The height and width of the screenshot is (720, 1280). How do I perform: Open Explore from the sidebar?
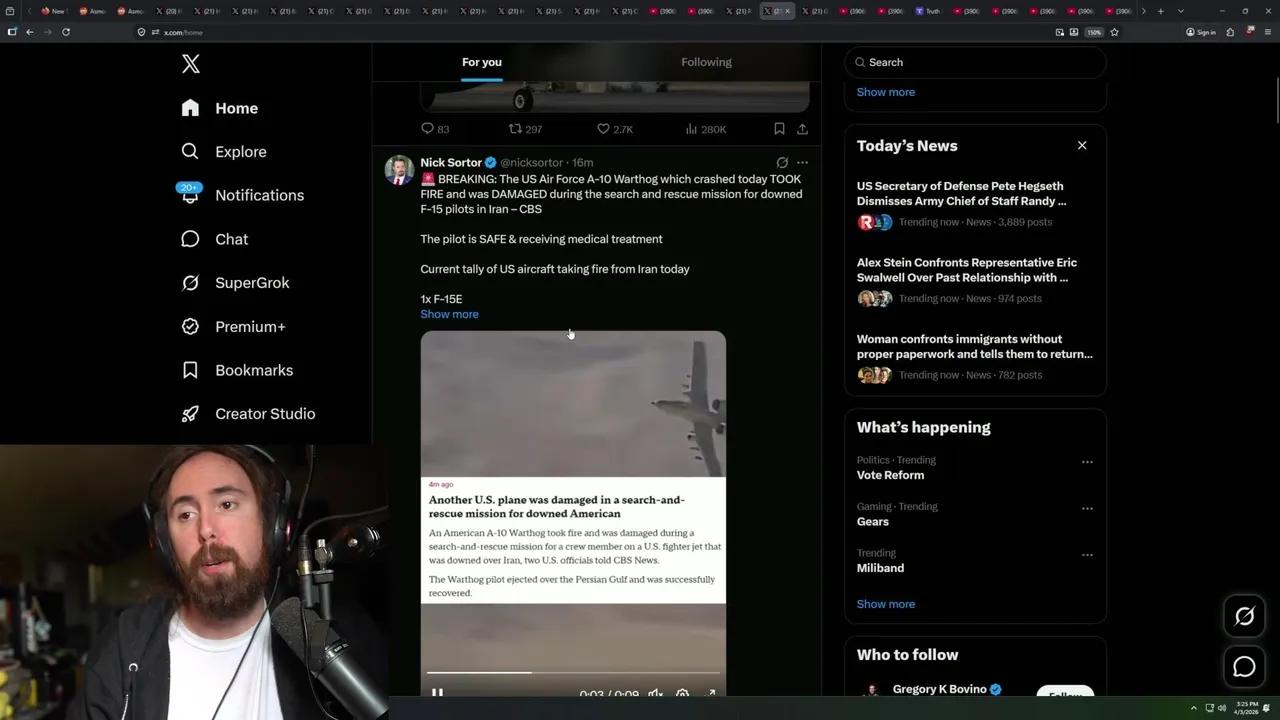coord(224,152)
